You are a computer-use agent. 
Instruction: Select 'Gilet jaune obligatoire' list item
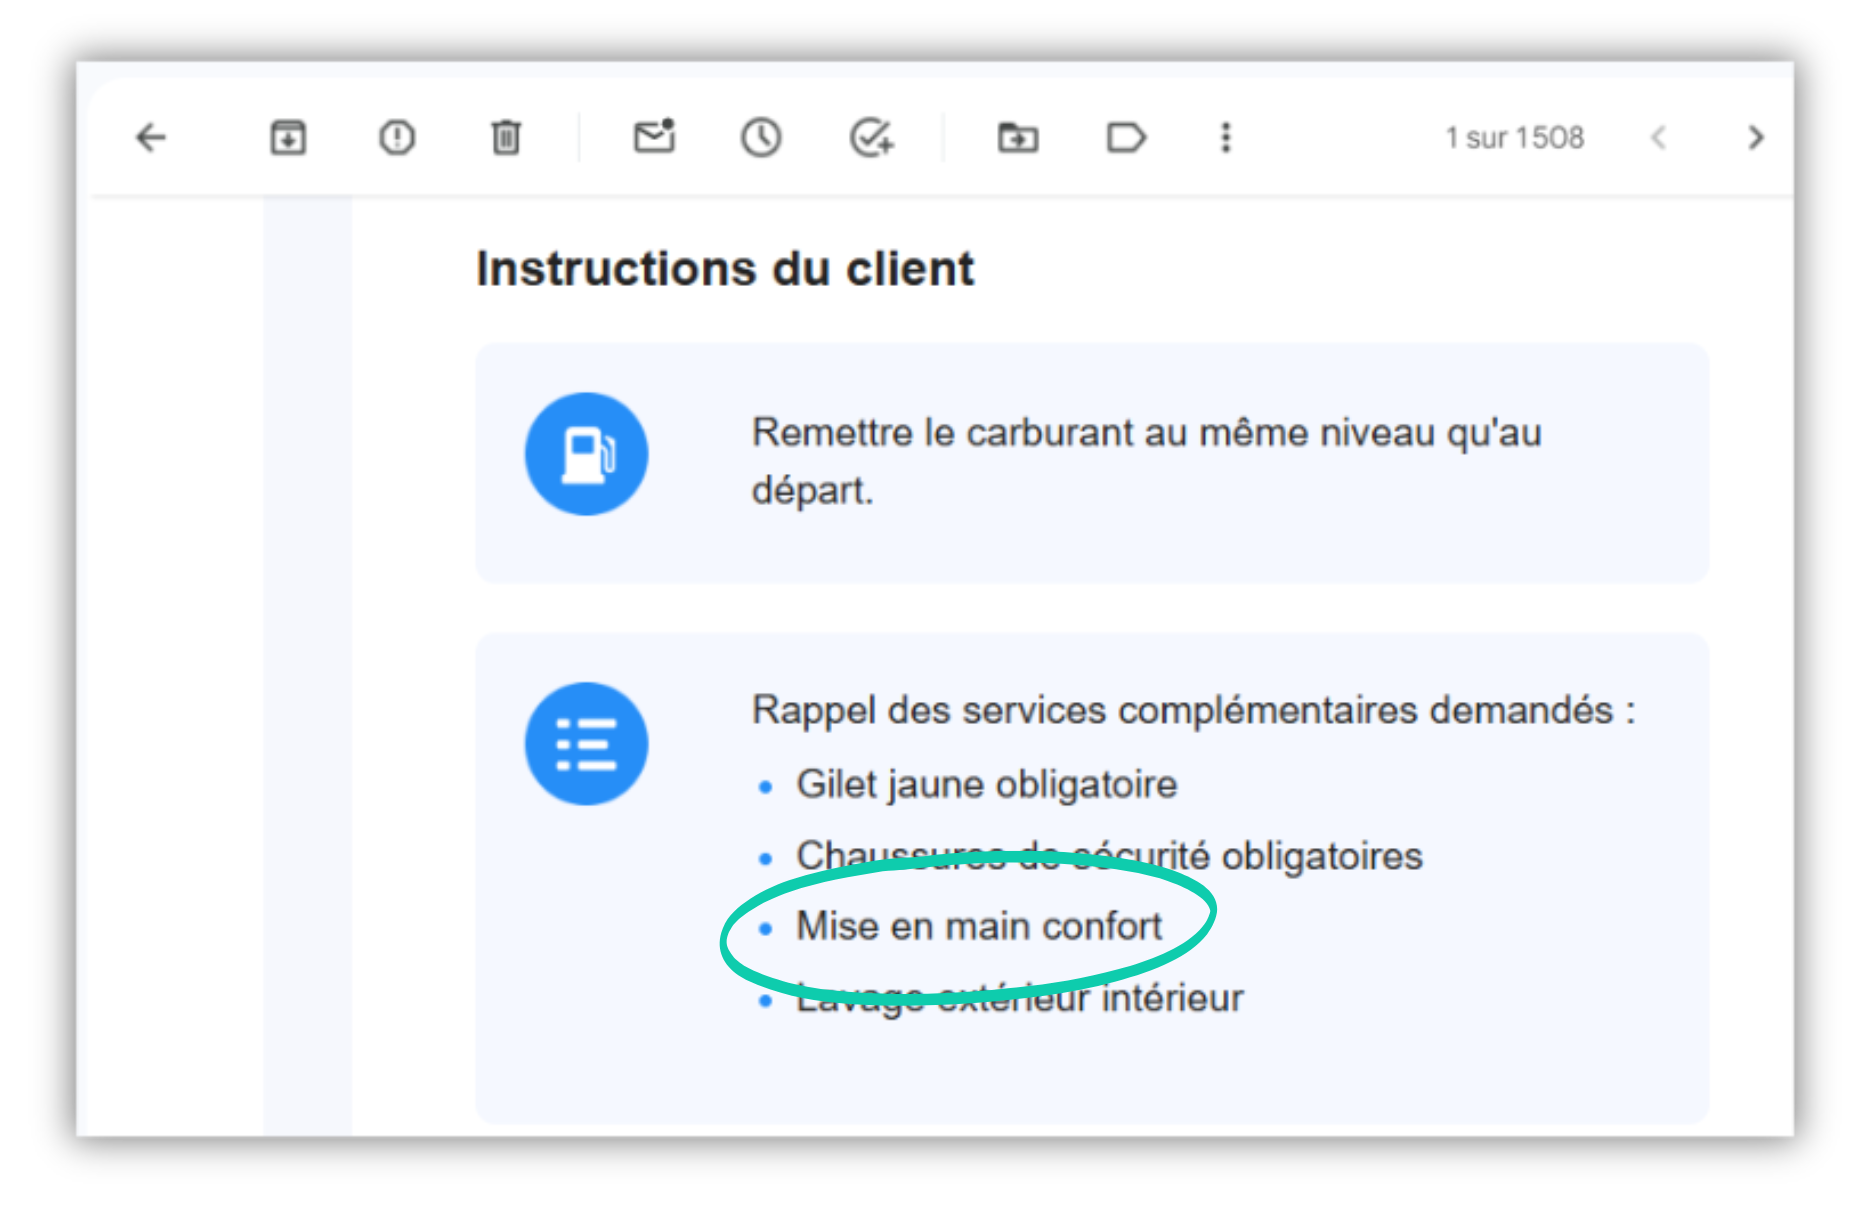point(986,784)
